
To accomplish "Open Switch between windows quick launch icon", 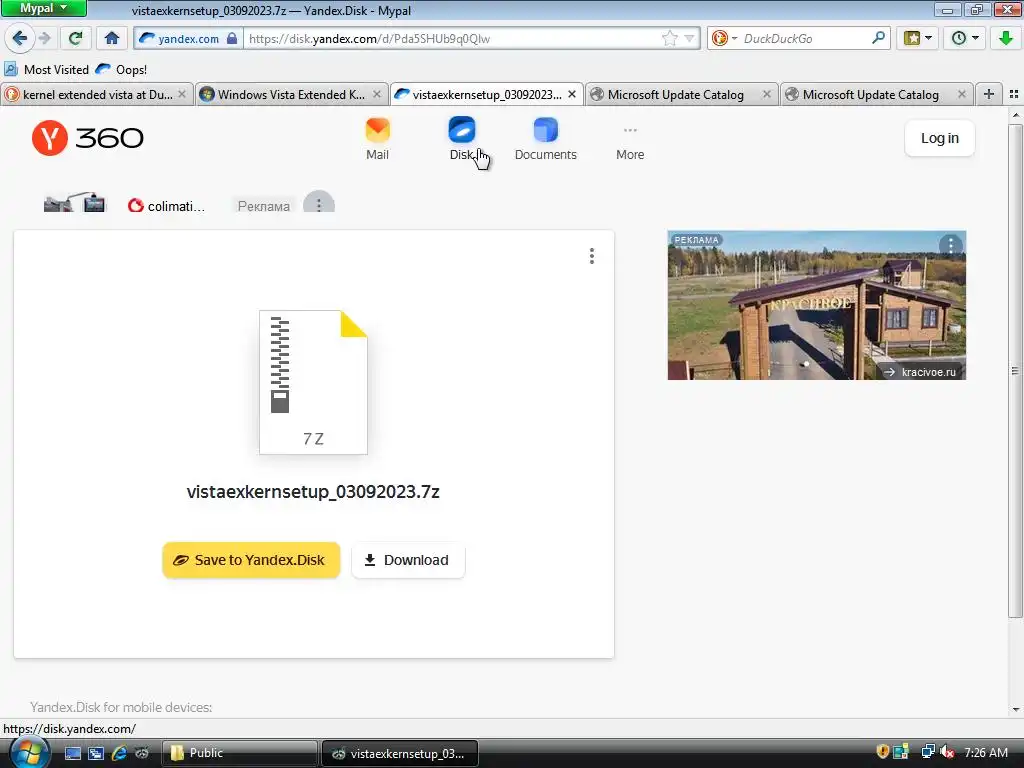I will [96, 753].
